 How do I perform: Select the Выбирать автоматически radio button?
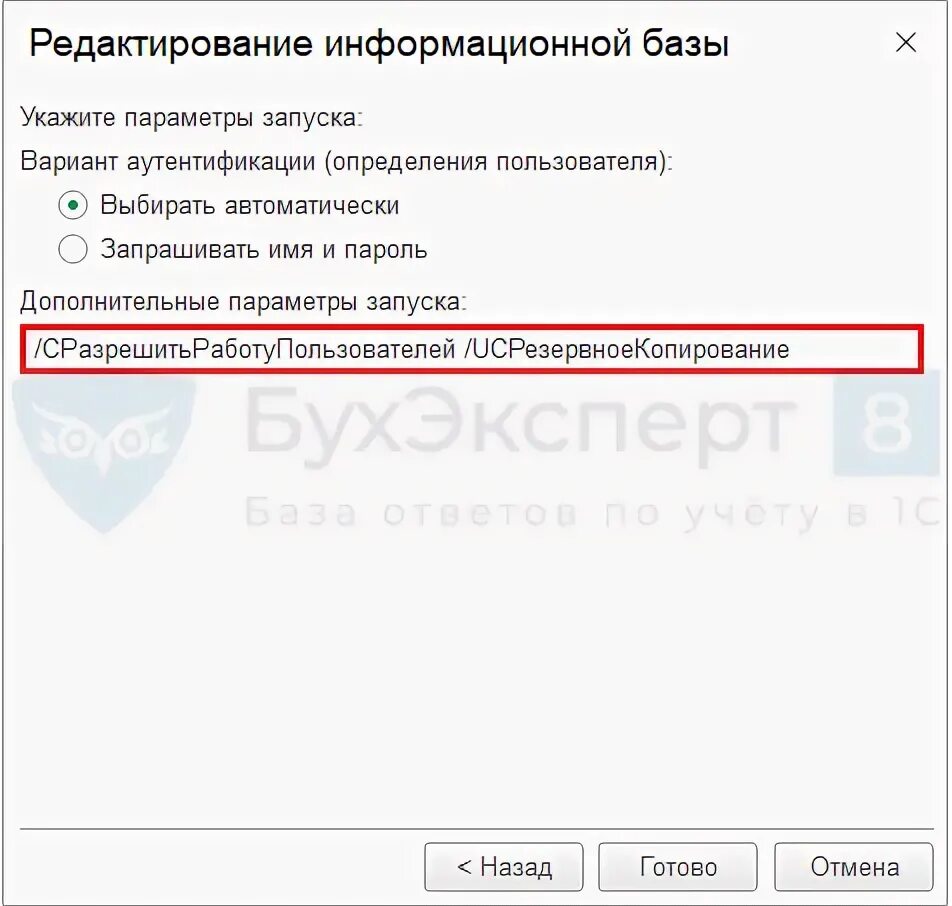pos(73,205)
